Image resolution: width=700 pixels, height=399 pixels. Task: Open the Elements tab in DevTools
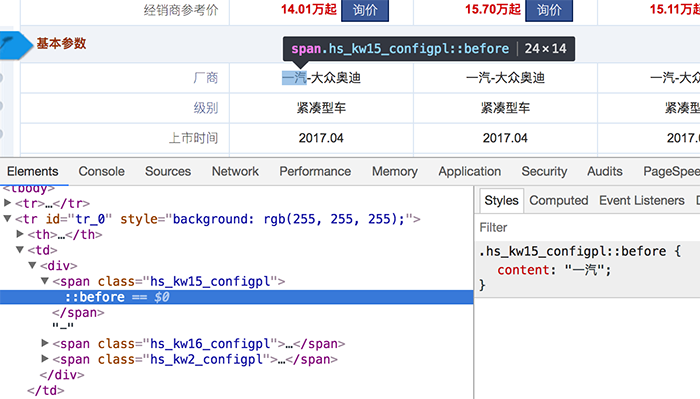[33, 171]
